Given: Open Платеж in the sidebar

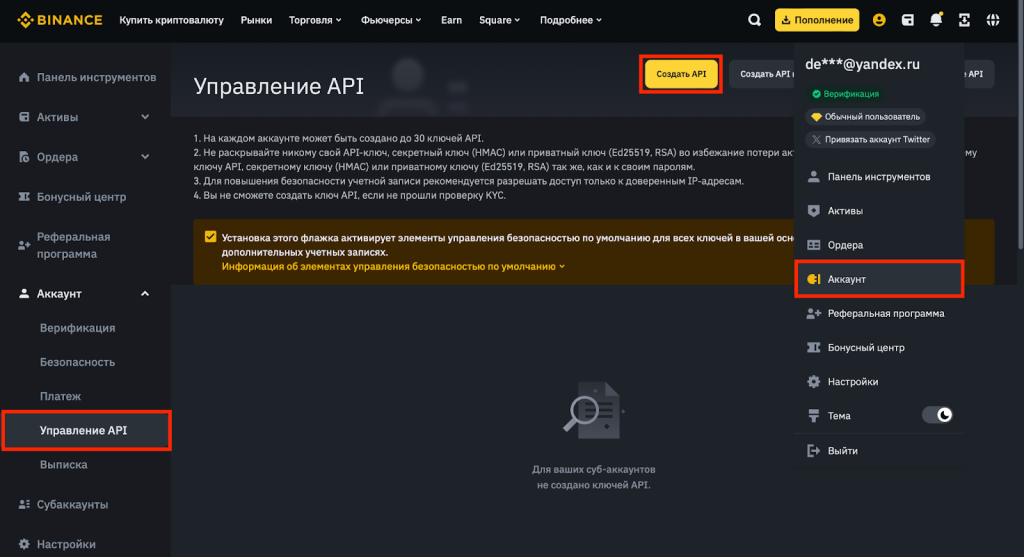Looking at the screenshot, I should 60,396.
